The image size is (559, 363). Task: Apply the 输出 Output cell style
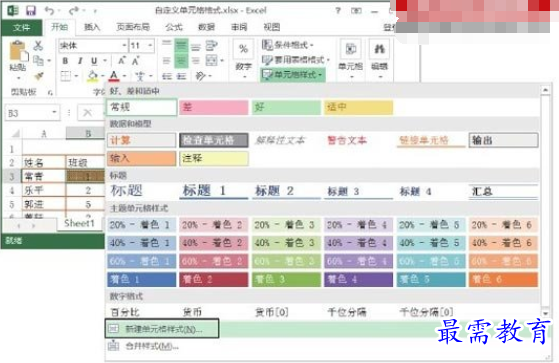[503, 140]
